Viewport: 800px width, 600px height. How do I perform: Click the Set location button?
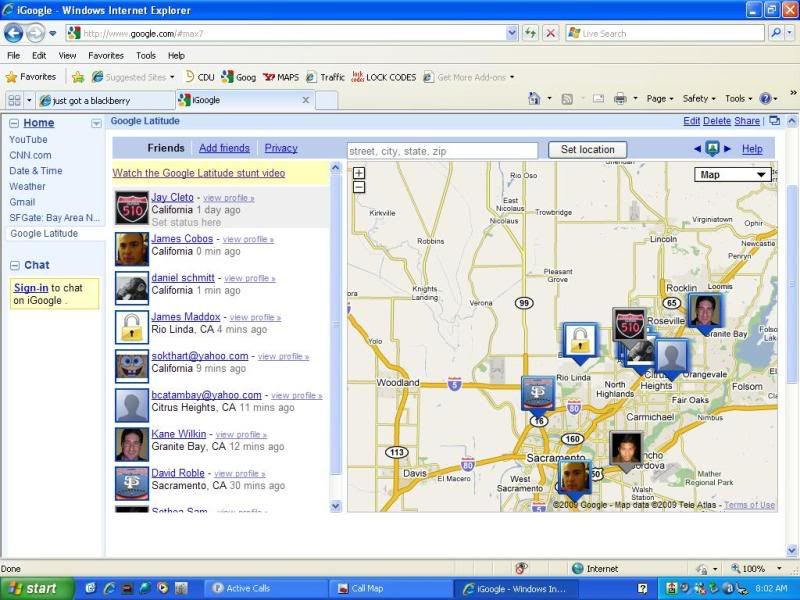point(587,149)
